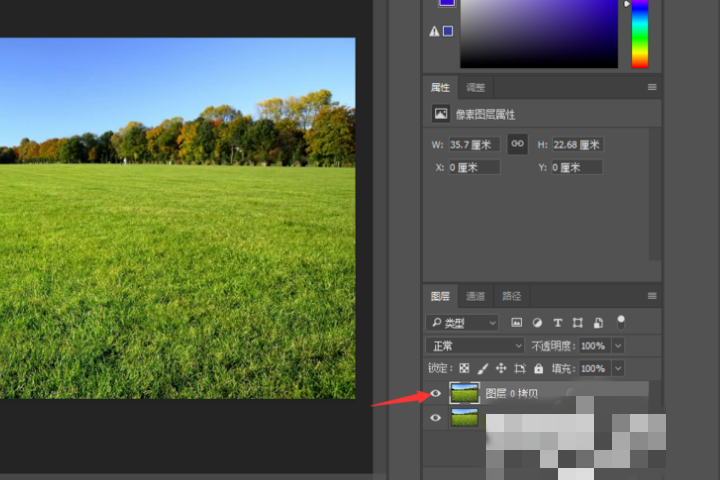Screen dimensions: 720x480
Task: Open the 正常 blend mode dropdown
Action: click(x=475, y=345)
